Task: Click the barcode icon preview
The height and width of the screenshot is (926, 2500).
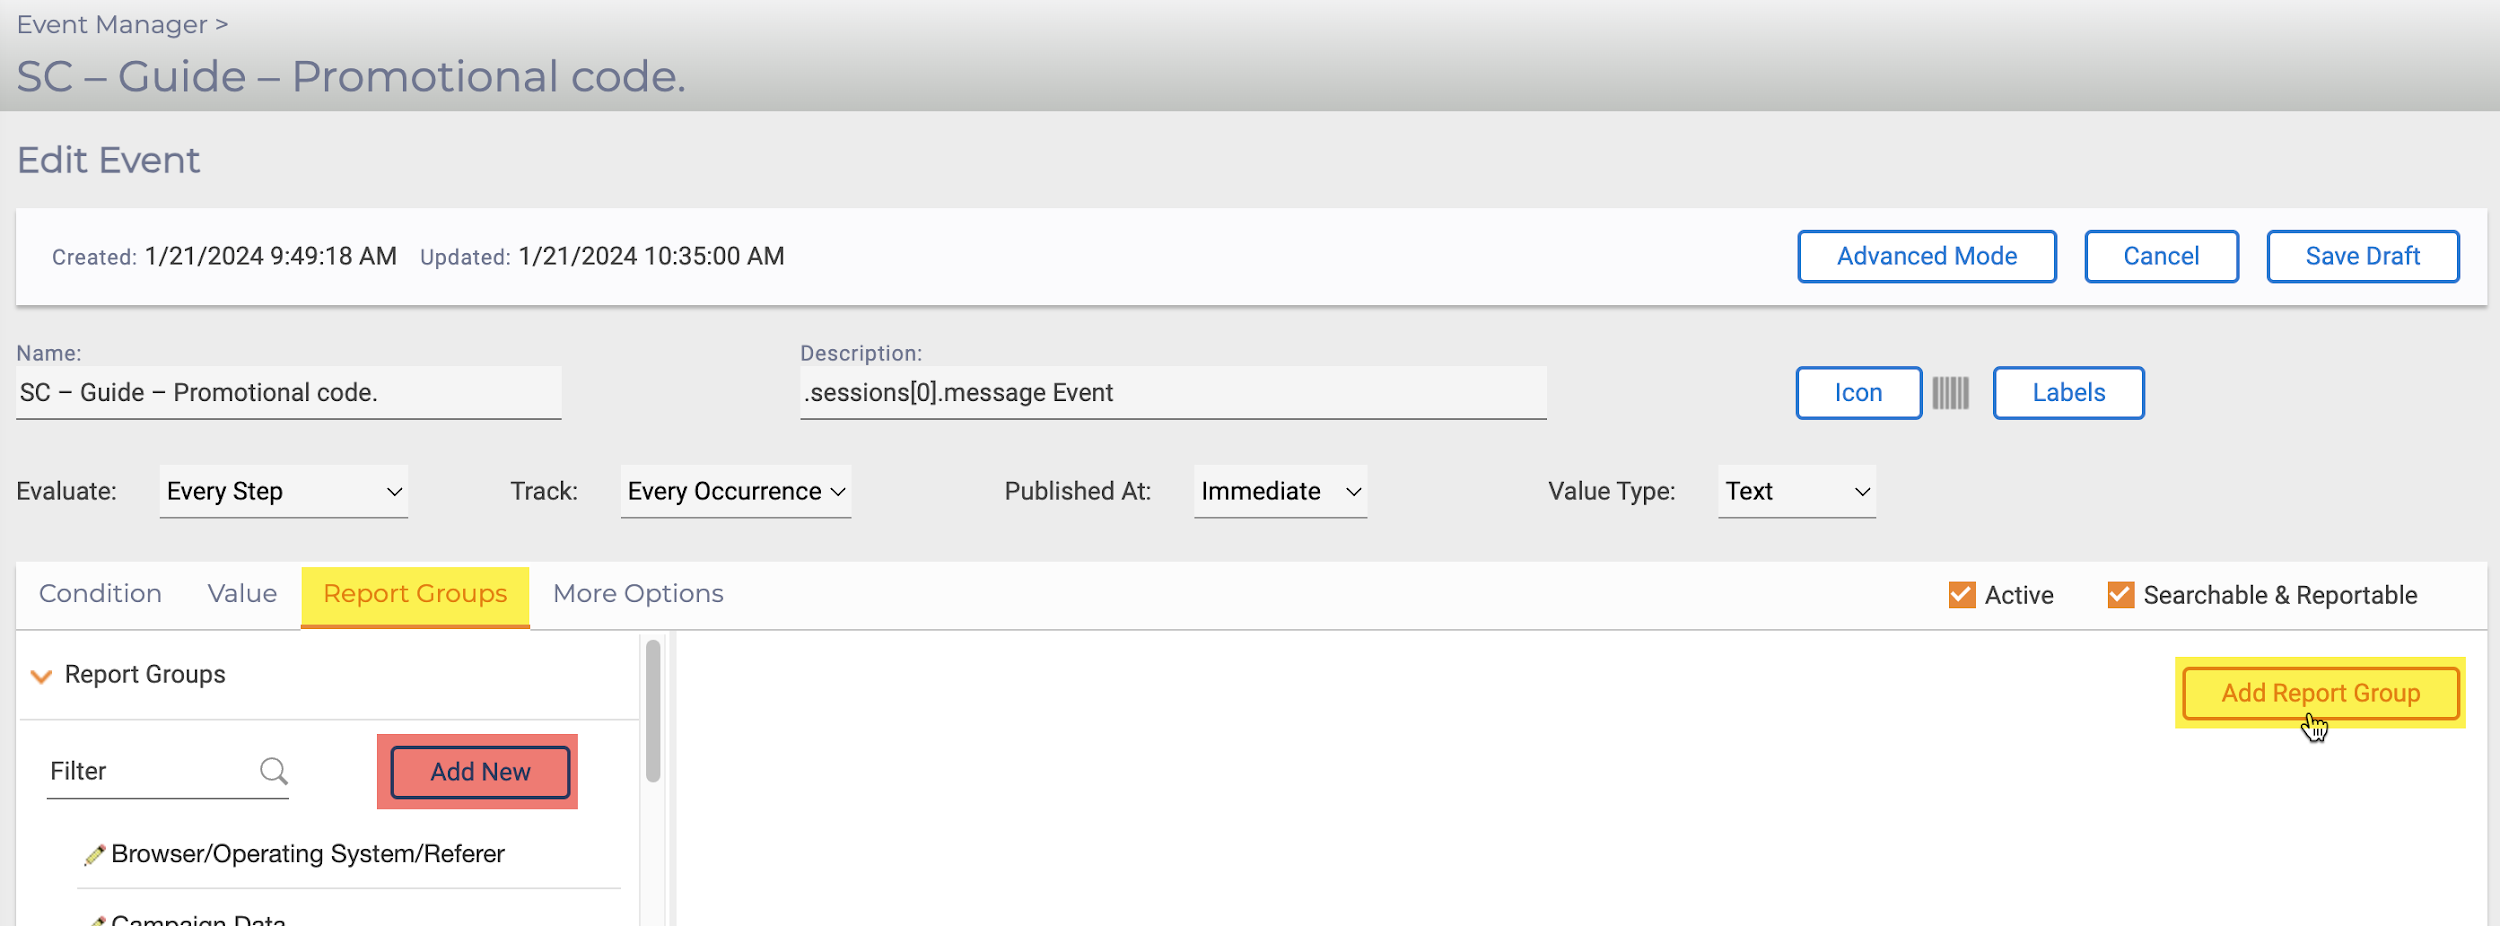Action: pos(1949,393)
